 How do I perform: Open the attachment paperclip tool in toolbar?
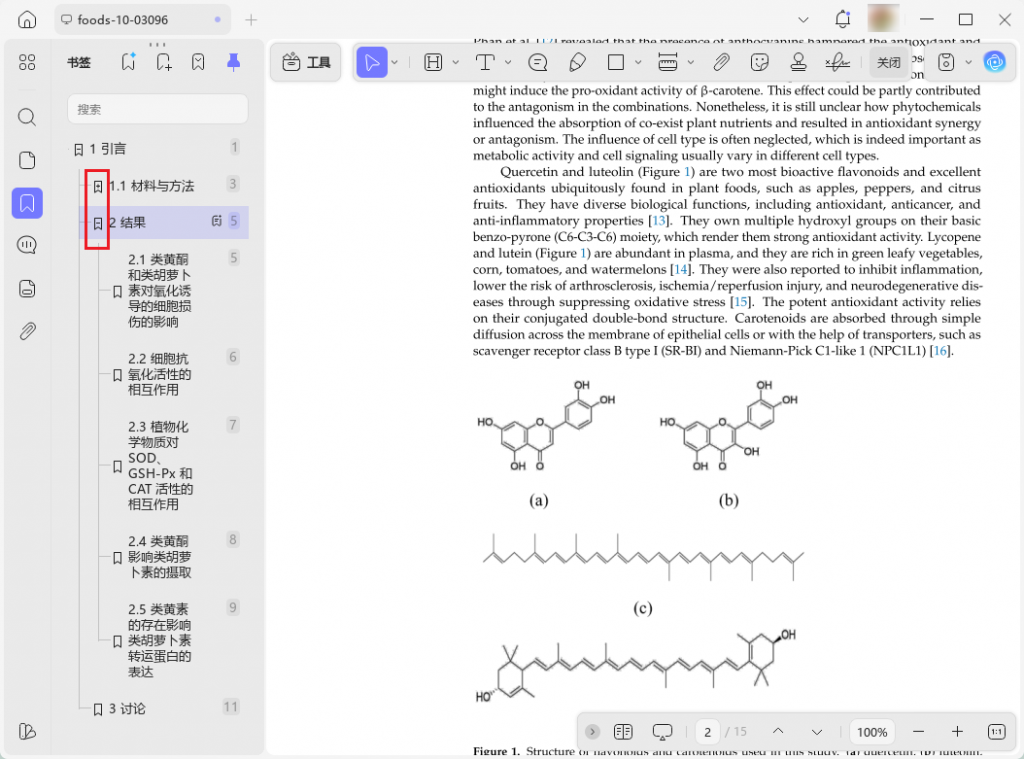[x=721, y=62]
